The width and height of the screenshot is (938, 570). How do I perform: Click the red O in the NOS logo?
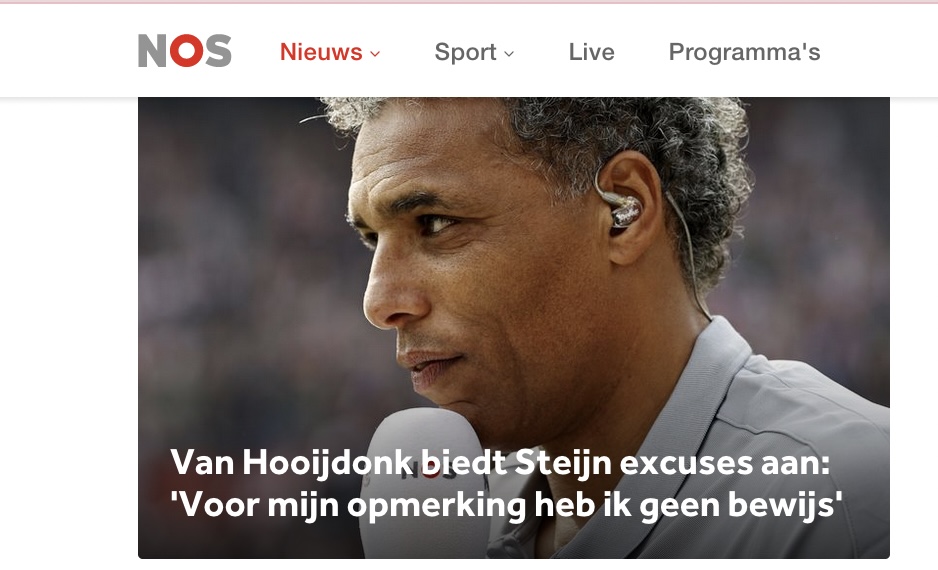[187, 51]
